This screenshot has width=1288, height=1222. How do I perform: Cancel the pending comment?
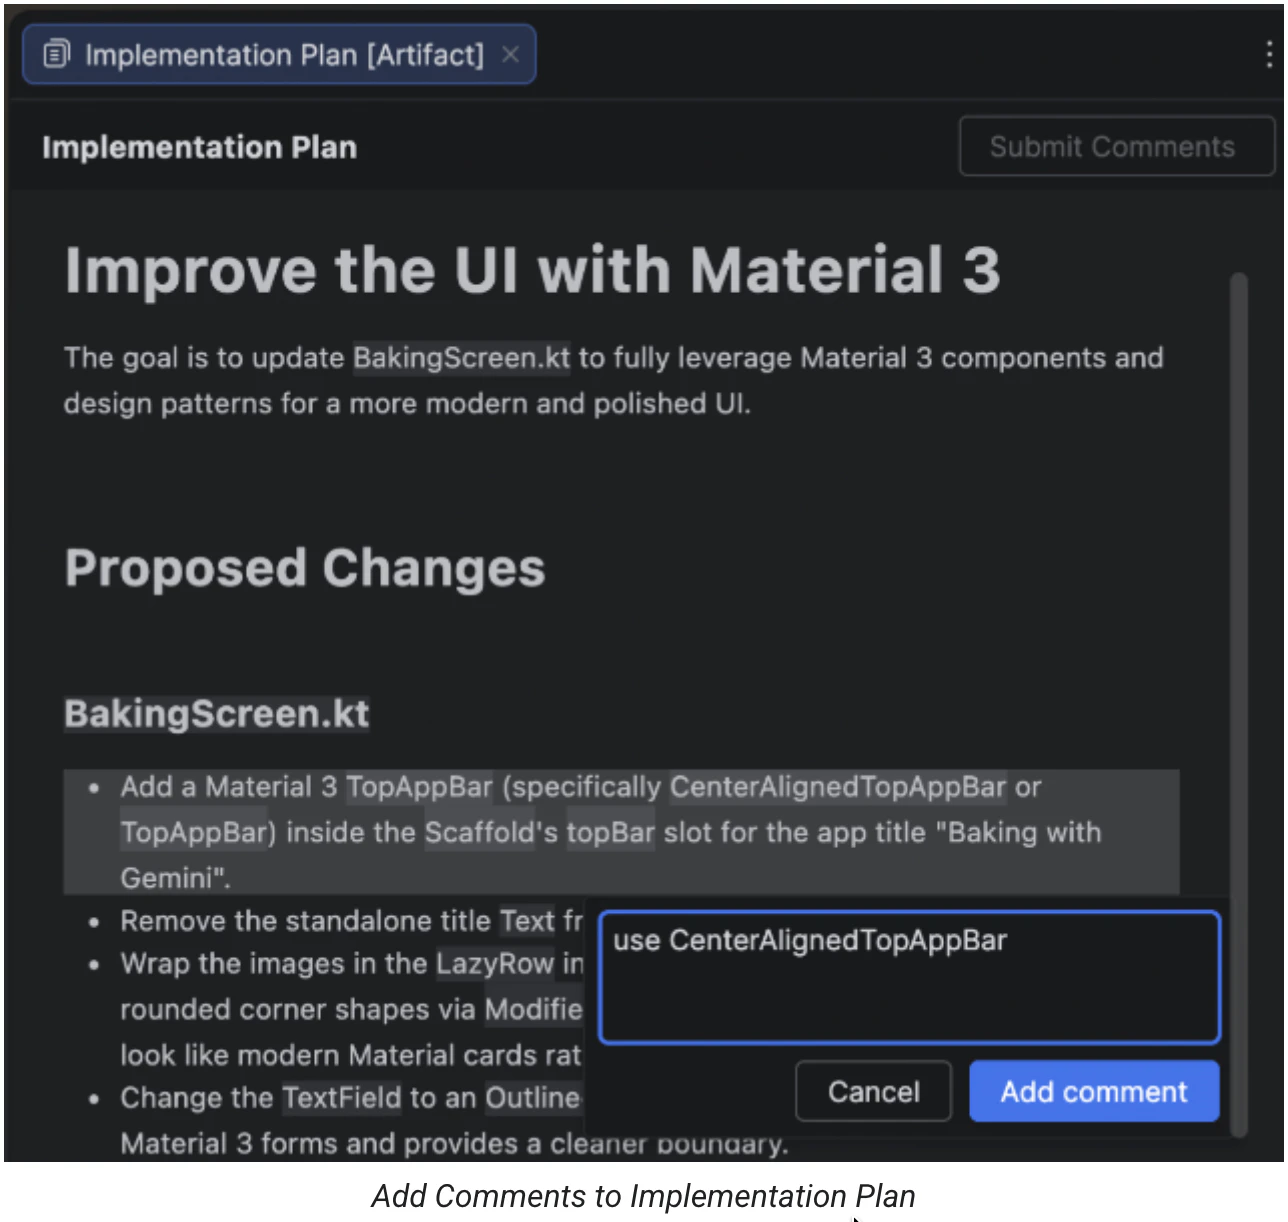[x=872, y=1091]
